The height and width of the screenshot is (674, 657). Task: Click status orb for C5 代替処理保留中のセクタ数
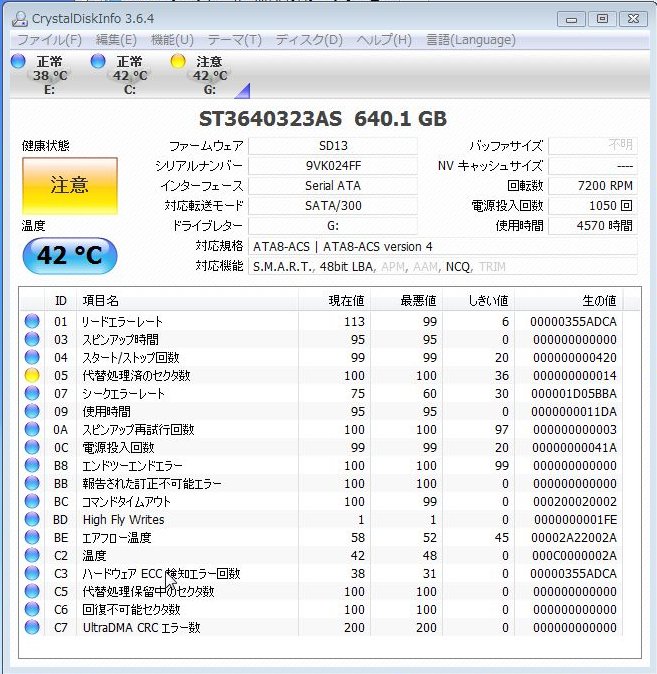(32, 591)
